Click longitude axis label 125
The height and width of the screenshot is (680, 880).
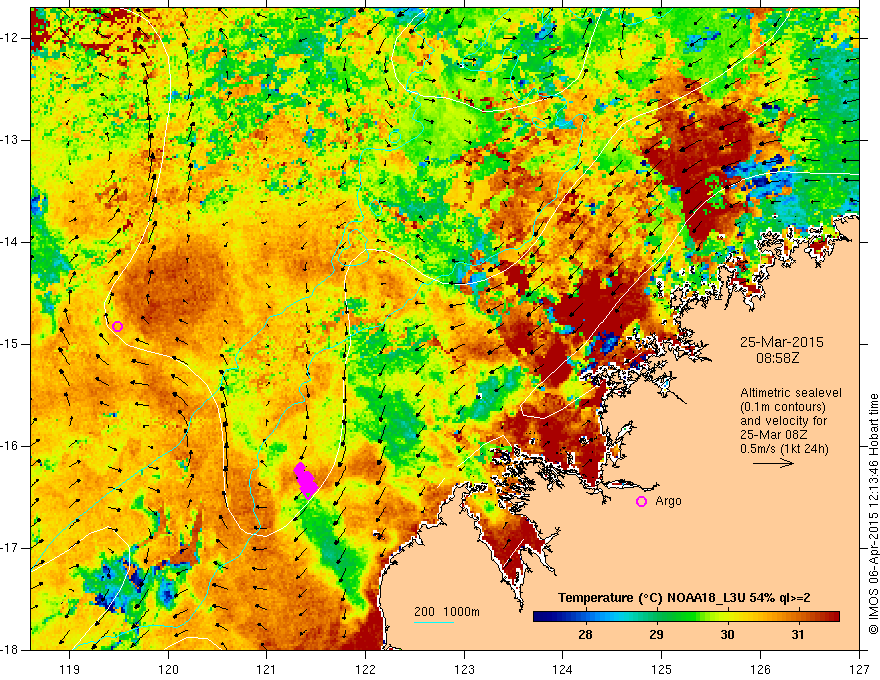click(x=662, y=670)
